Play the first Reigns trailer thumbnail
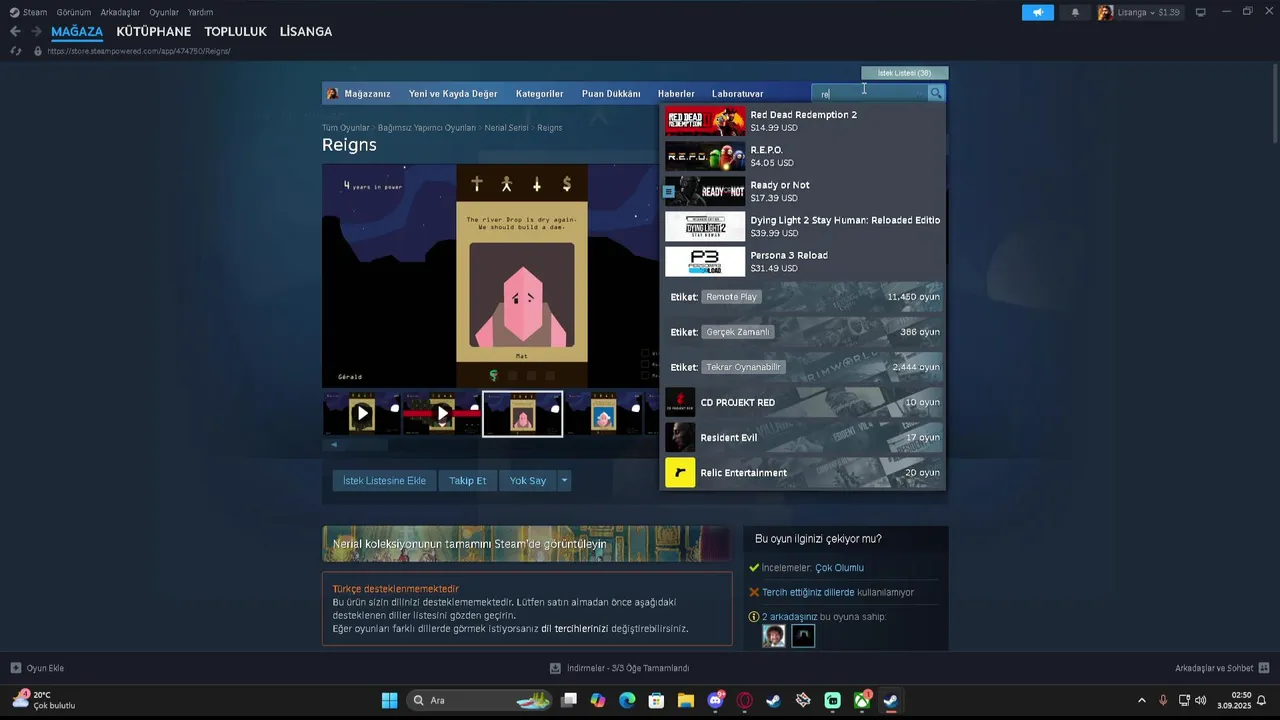Viewport: 1280px width, 720px height. (362, 413)
